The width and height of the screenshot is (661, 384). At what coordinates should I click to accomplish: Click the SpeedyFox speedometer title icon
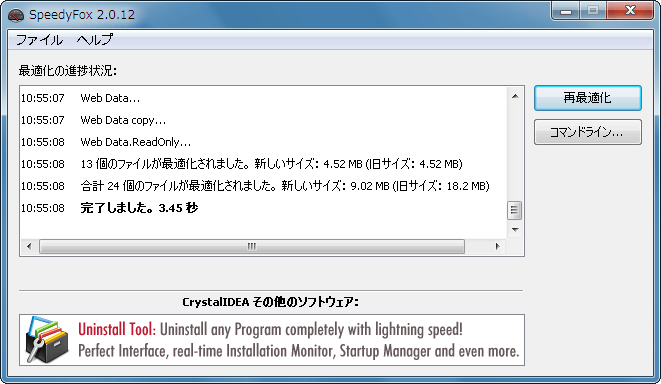click(16, 15)
